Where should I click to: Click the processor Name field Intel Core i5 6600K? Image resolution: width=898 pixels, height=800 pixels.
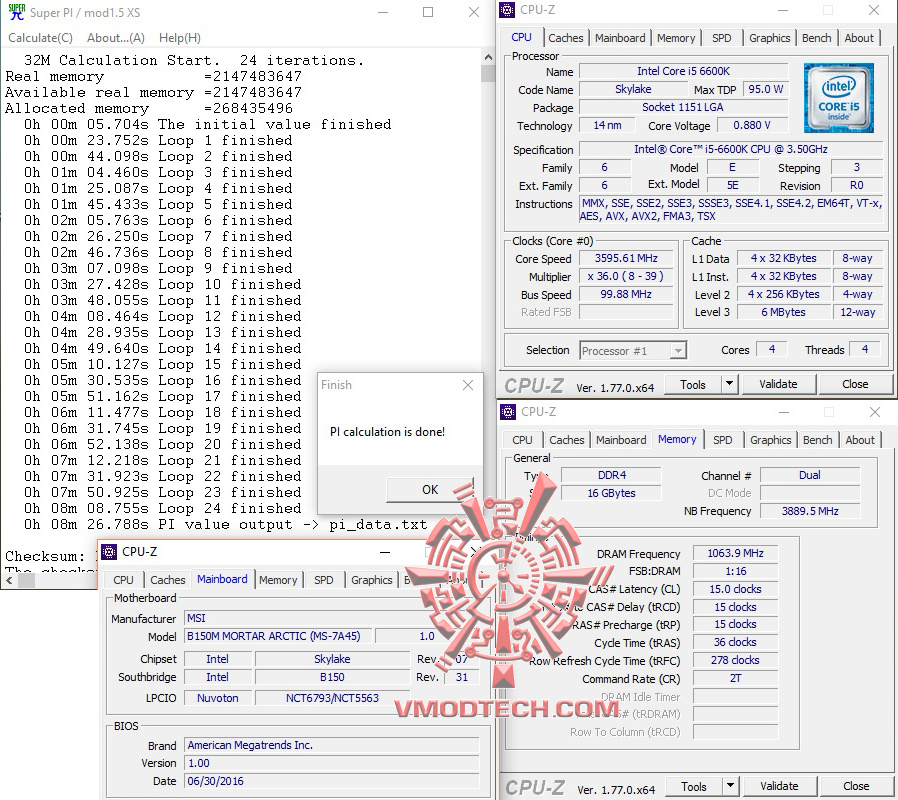click(x=683, y=71)
